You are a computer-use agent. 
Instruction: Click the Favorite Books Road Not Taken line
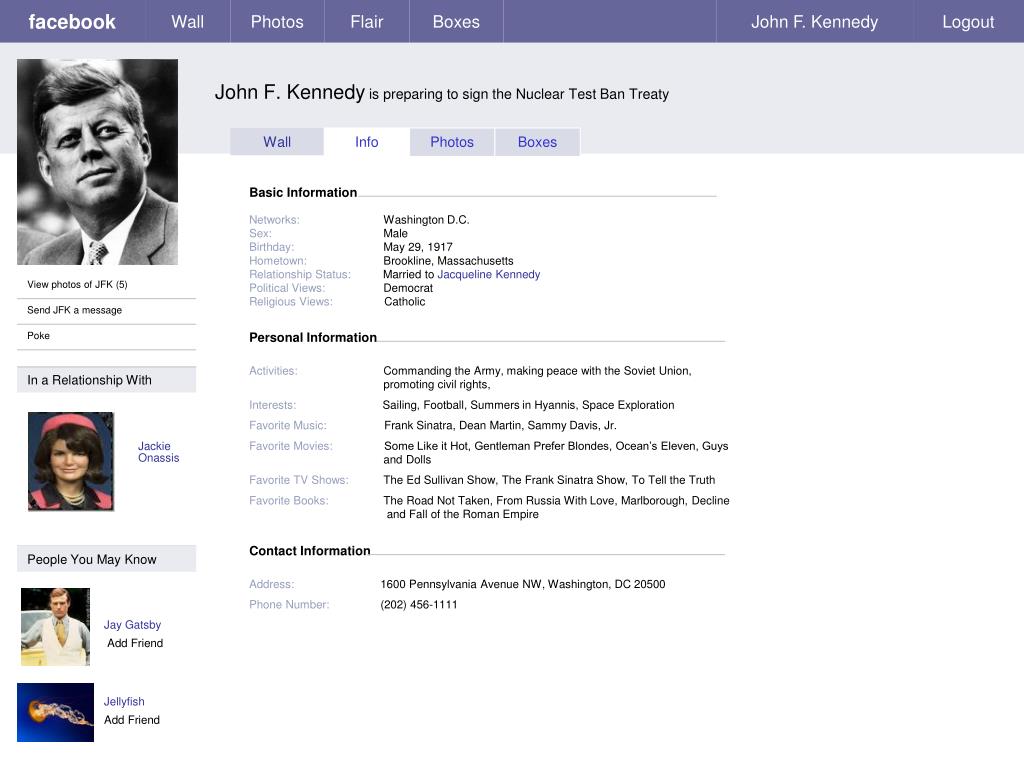click(x=556, y=507)
